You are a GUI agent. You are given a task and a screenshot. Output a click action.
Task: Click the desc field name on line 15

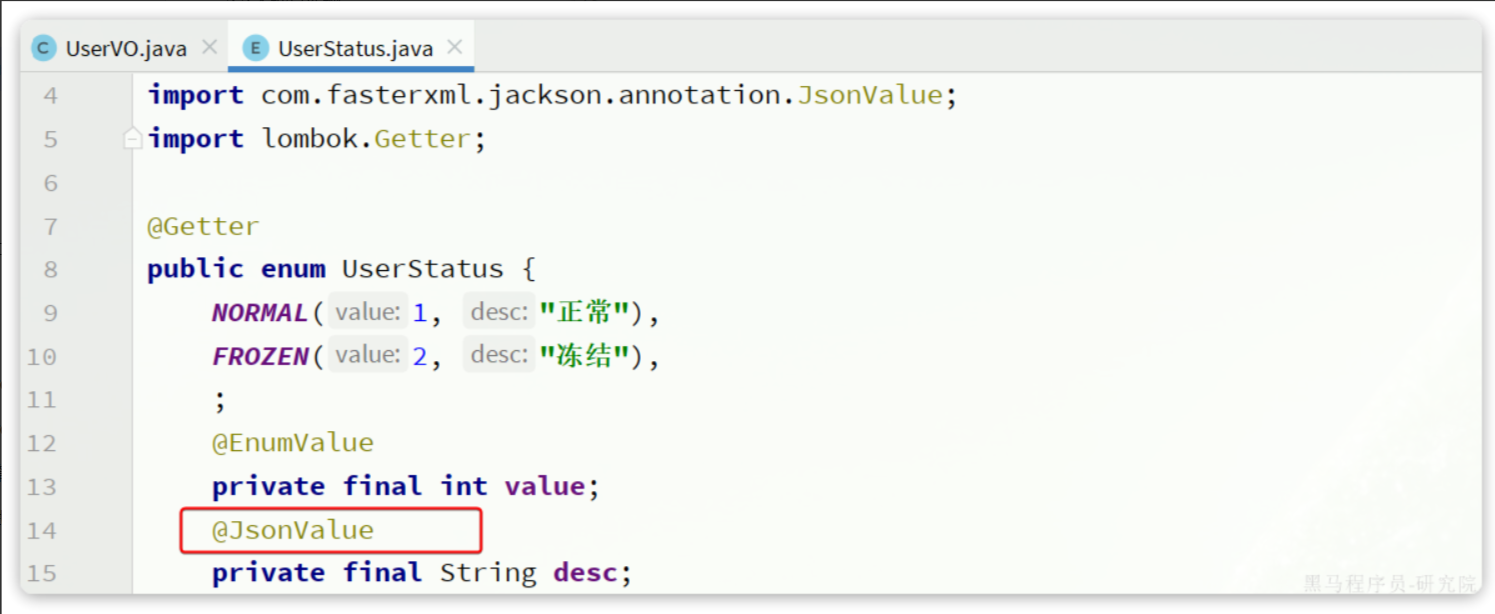pyautogui.click(x=584, y=573)
